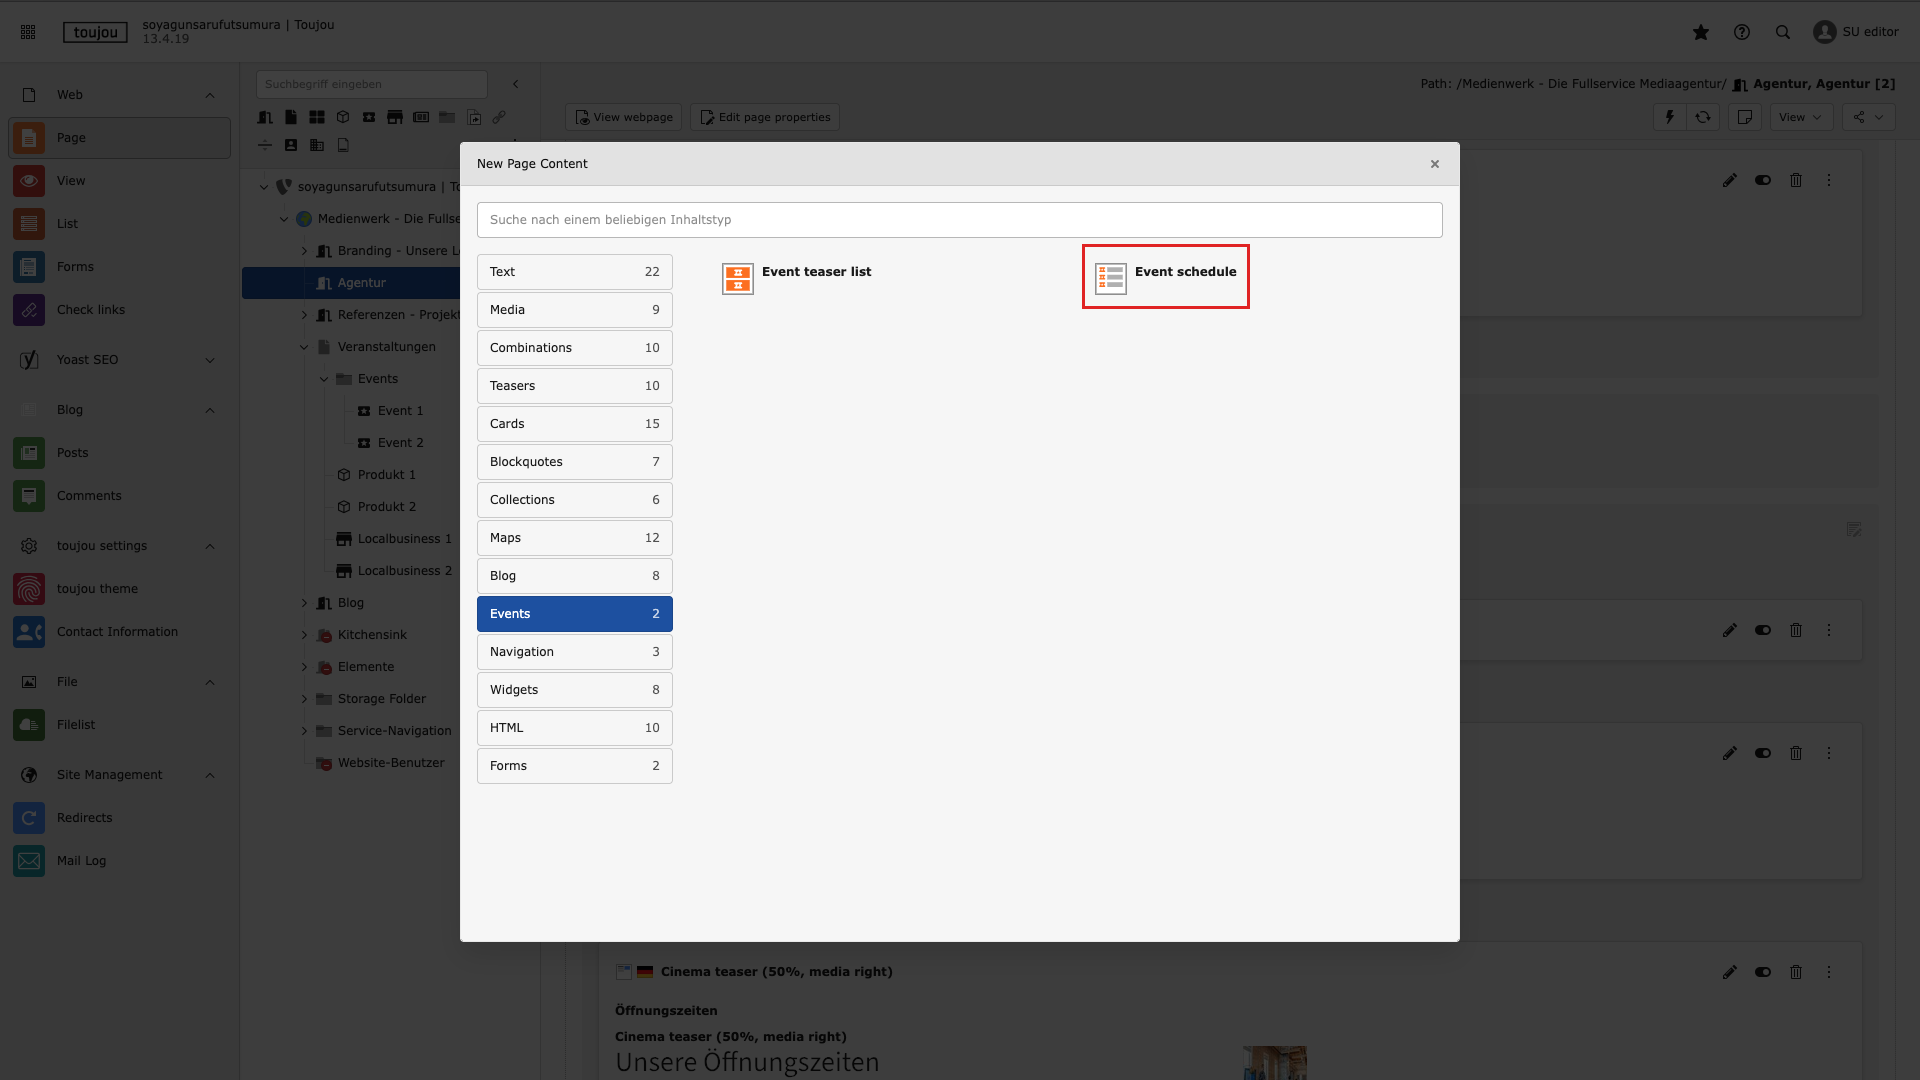This screenshot has width=1920, height=1080.
Task: Collapse the Veranstaltungen tree node
Action: [304, 347]
